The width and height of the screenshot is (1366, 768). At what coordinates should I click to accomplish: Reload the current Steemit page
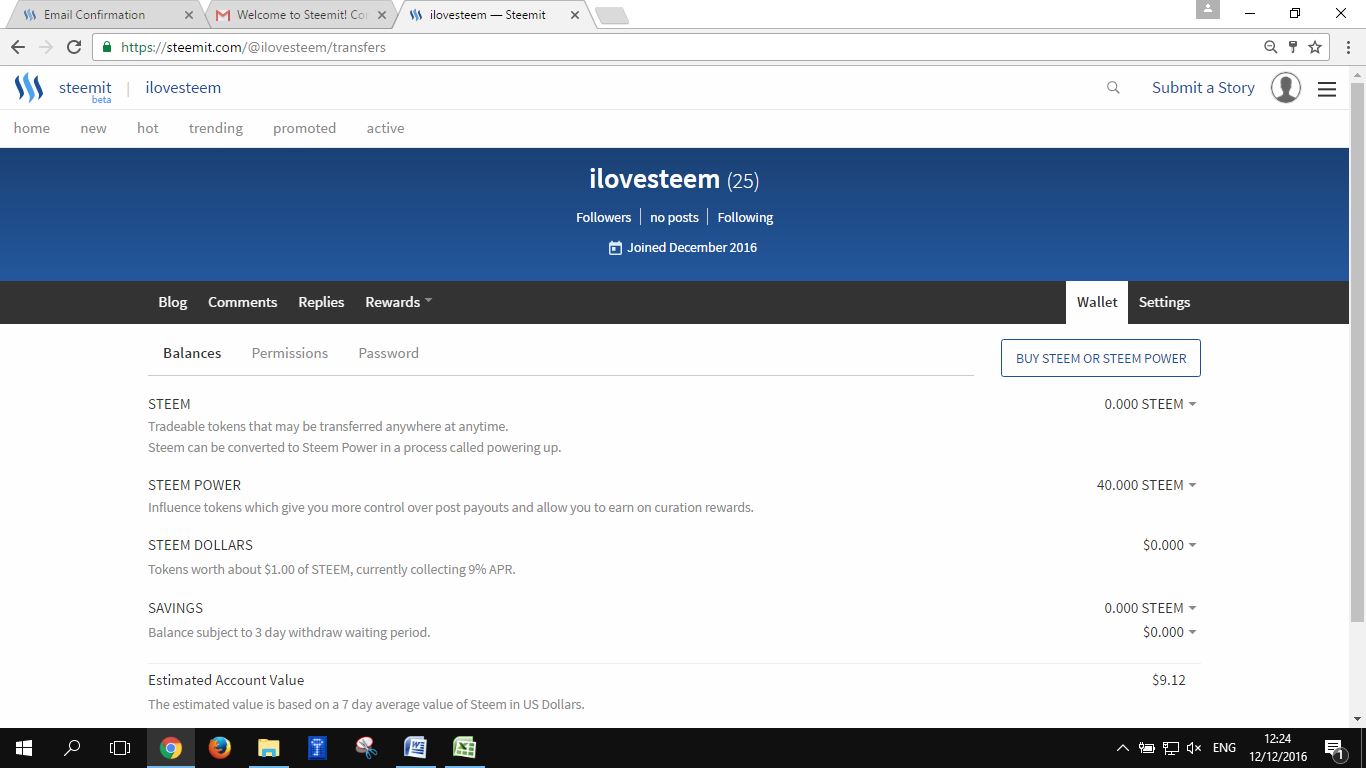tap(74, 47)
